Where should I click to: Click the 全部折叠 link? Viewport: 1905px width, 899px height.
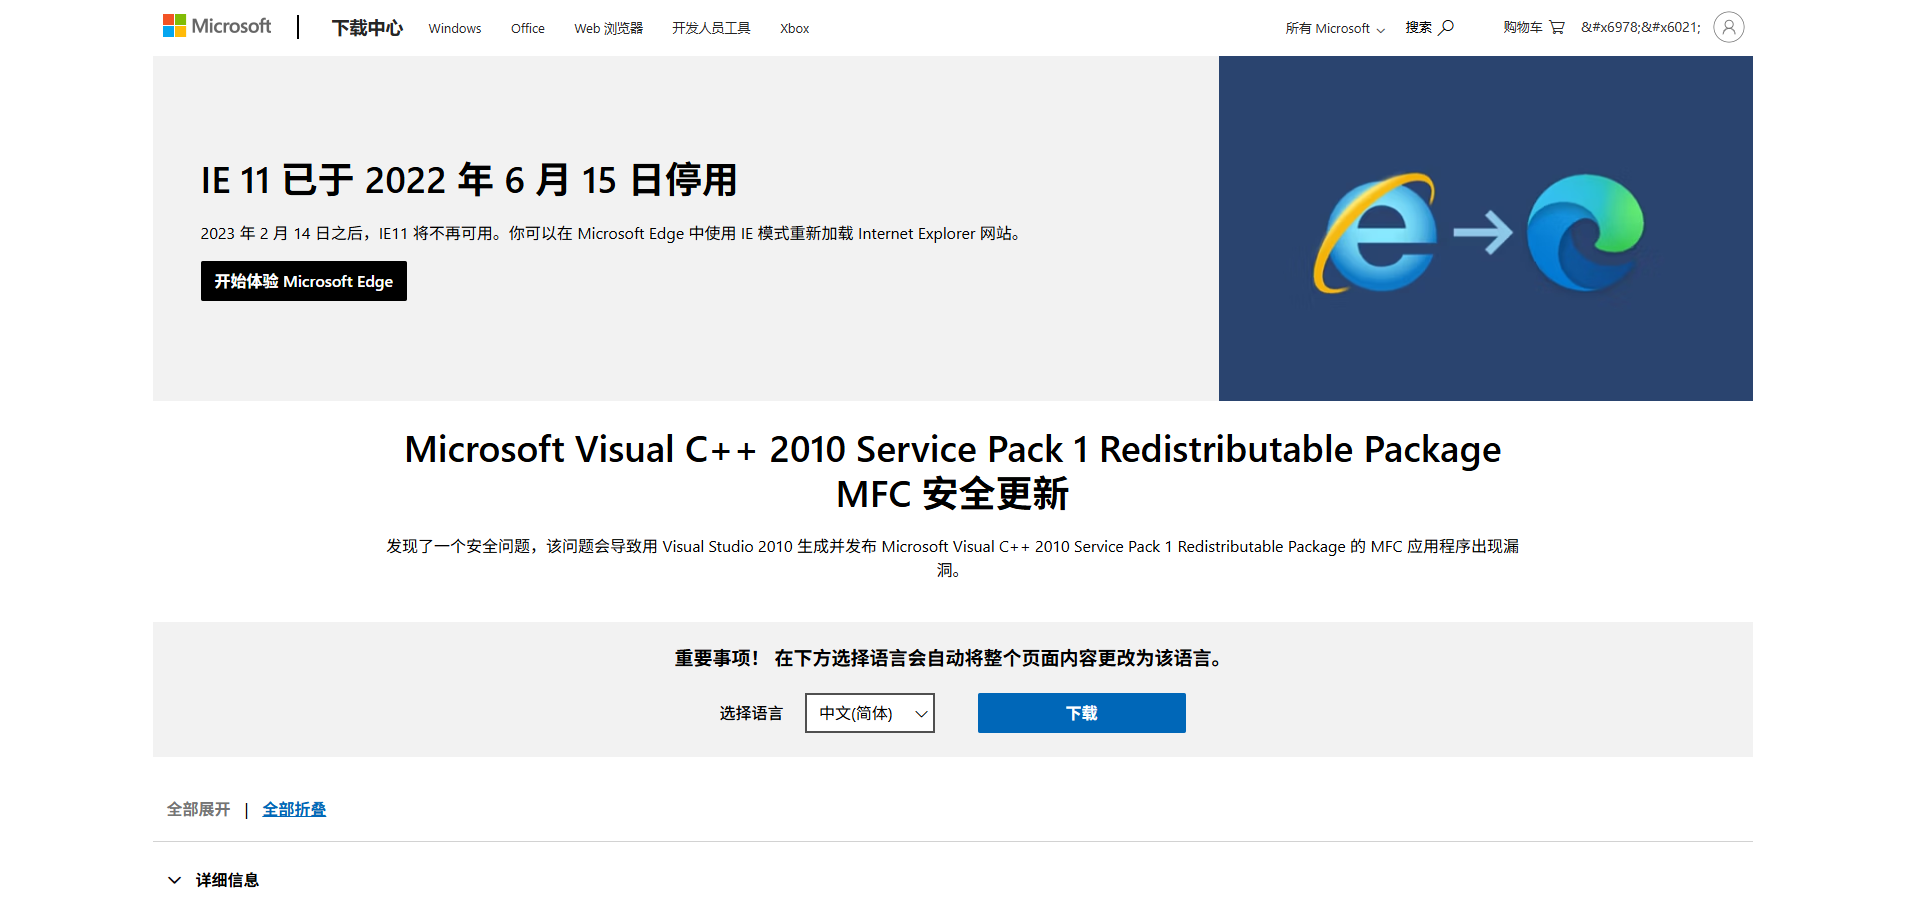tap(294, 809)
